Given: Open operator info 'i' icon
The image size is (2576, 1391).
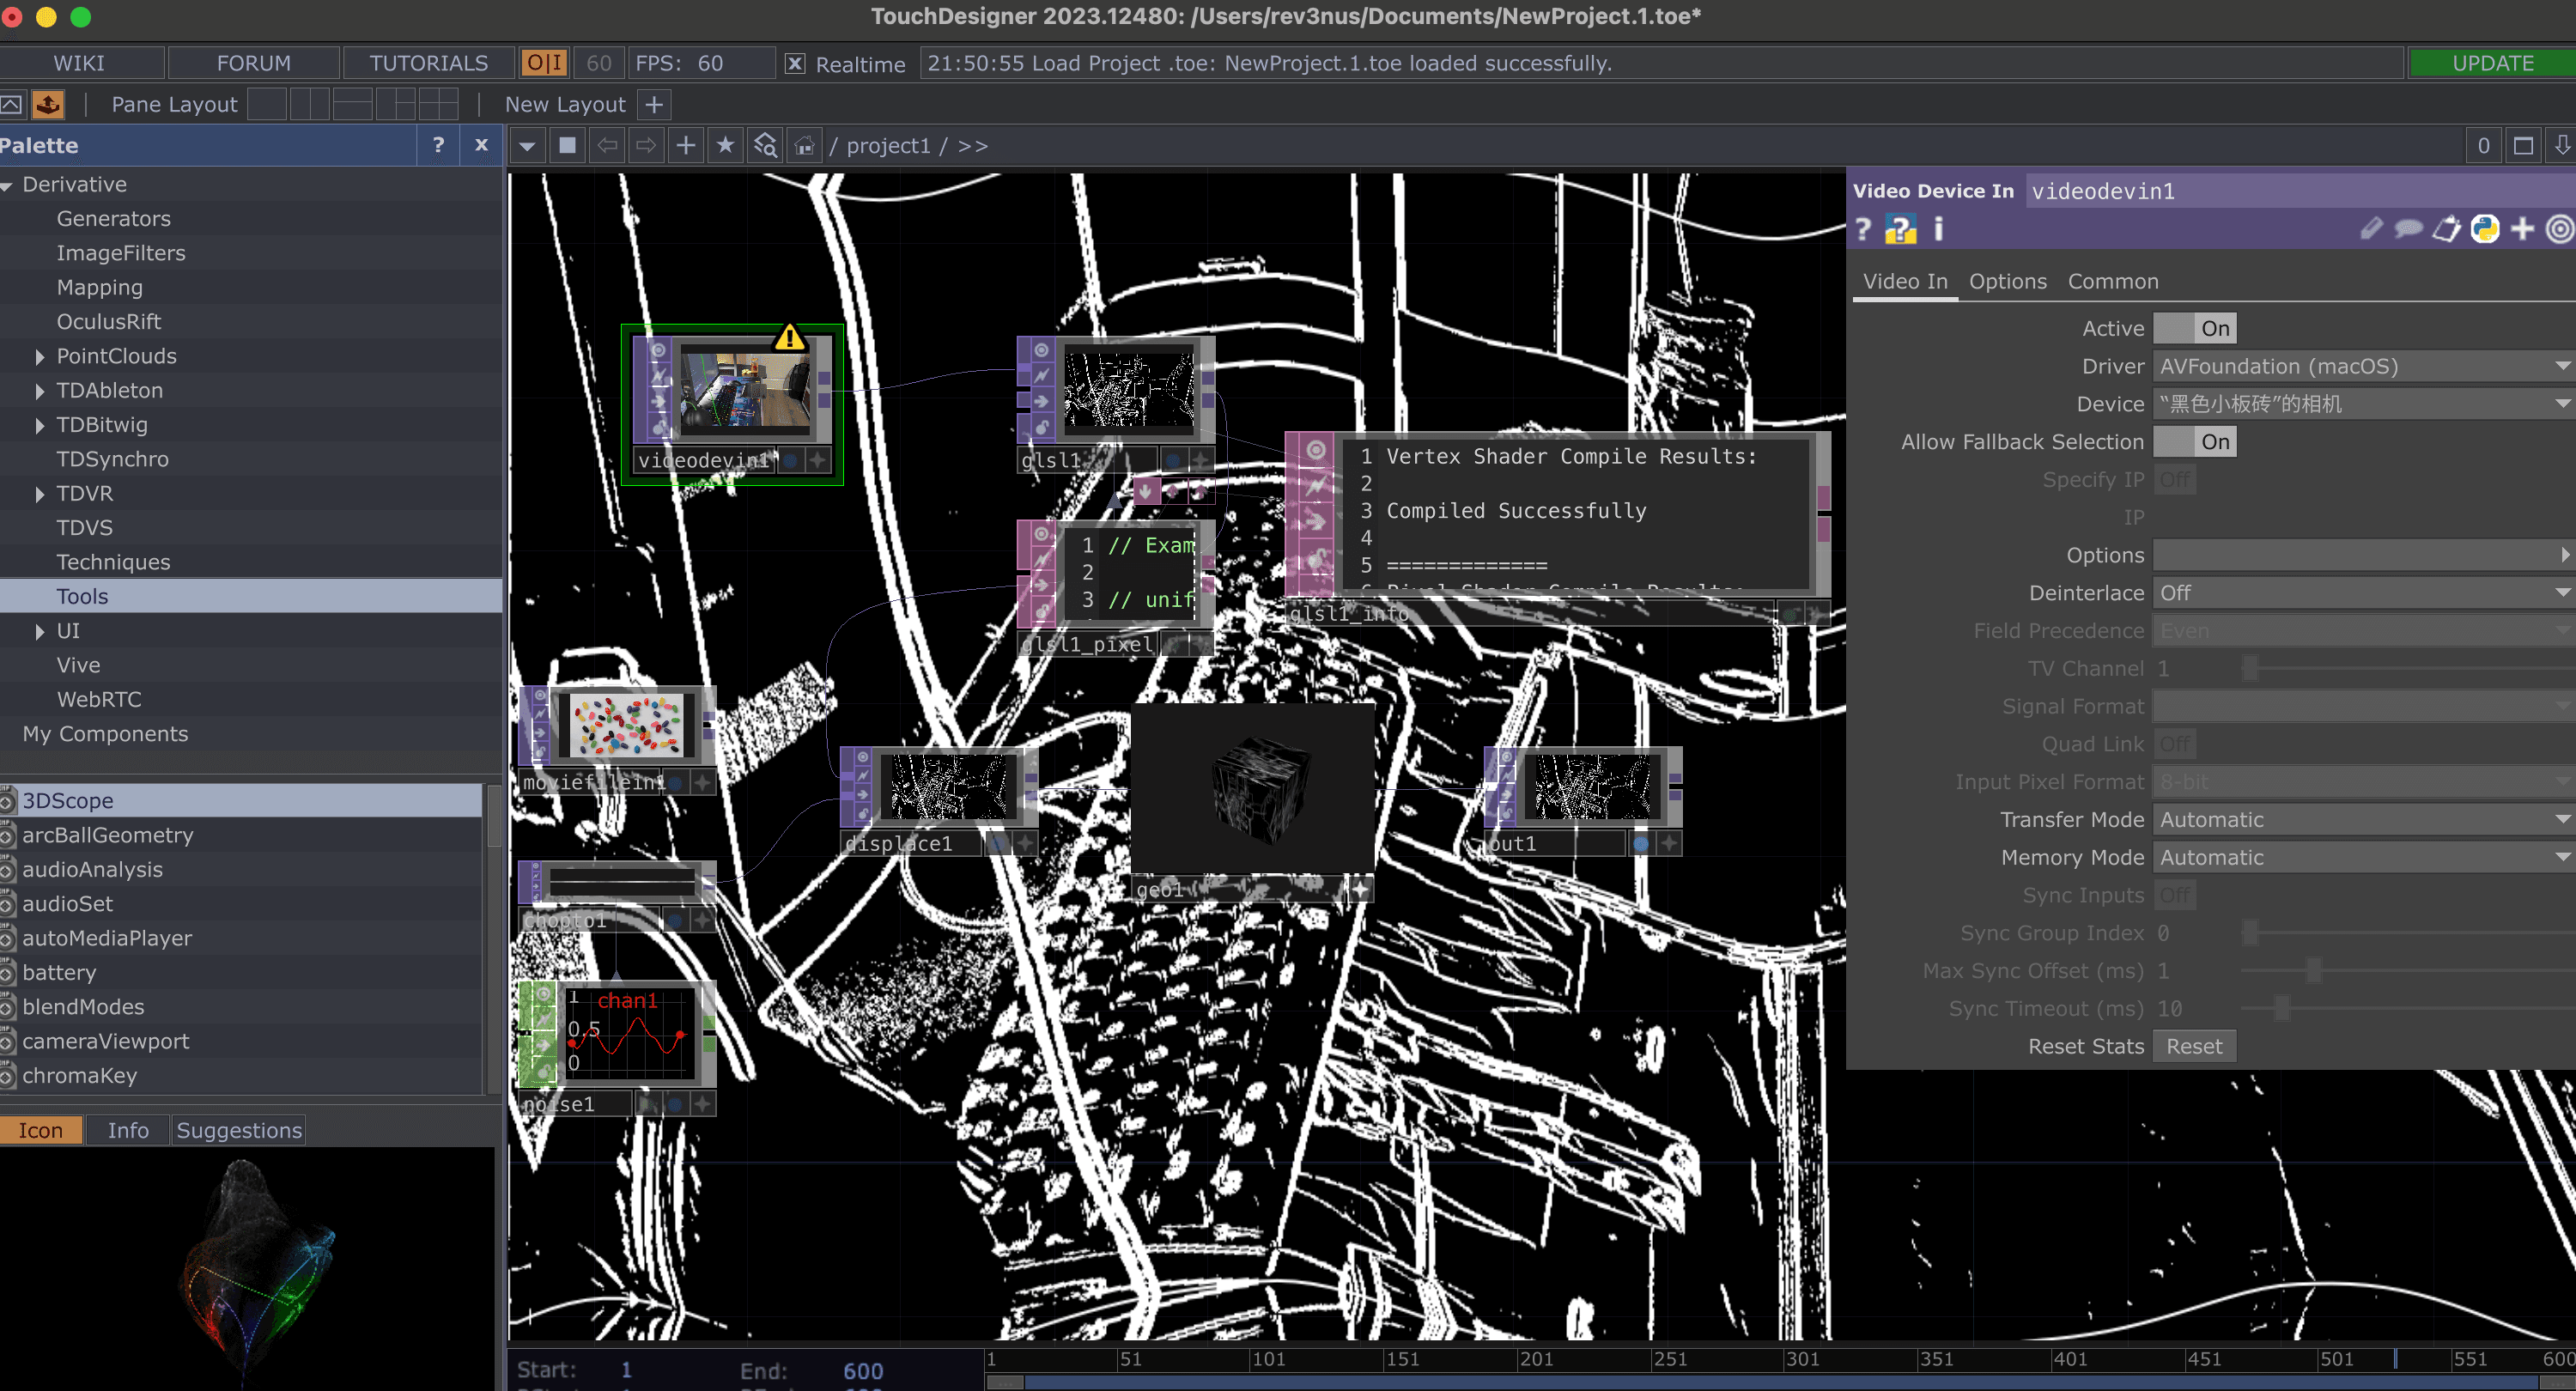Looking at the screenshot, I should point(1938,230).
